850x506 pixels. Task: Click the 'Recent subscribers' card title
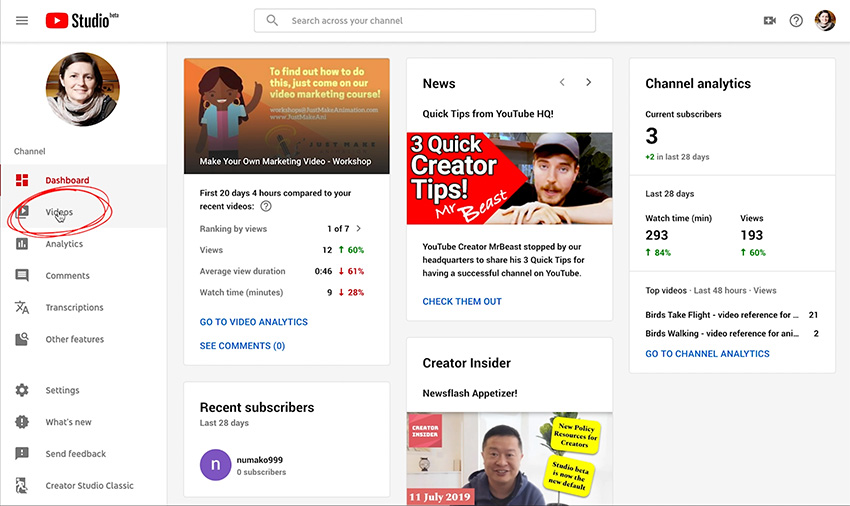[x=257, y=407]
